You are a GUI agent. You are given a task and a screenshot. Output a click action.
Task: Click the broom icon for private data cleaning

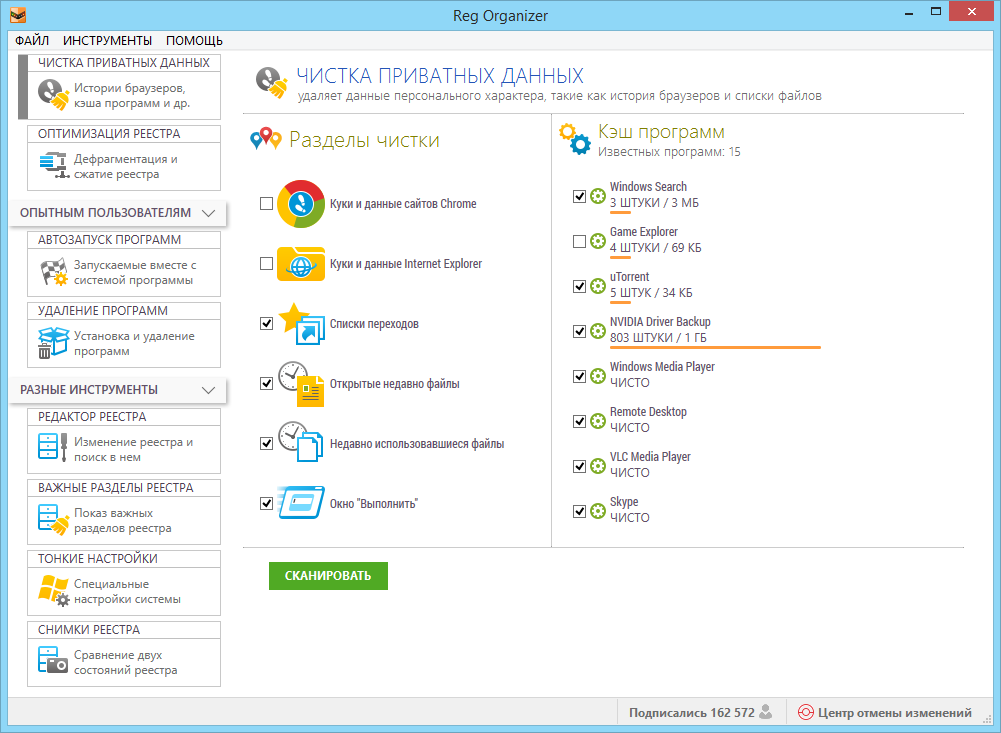point(53,94)
